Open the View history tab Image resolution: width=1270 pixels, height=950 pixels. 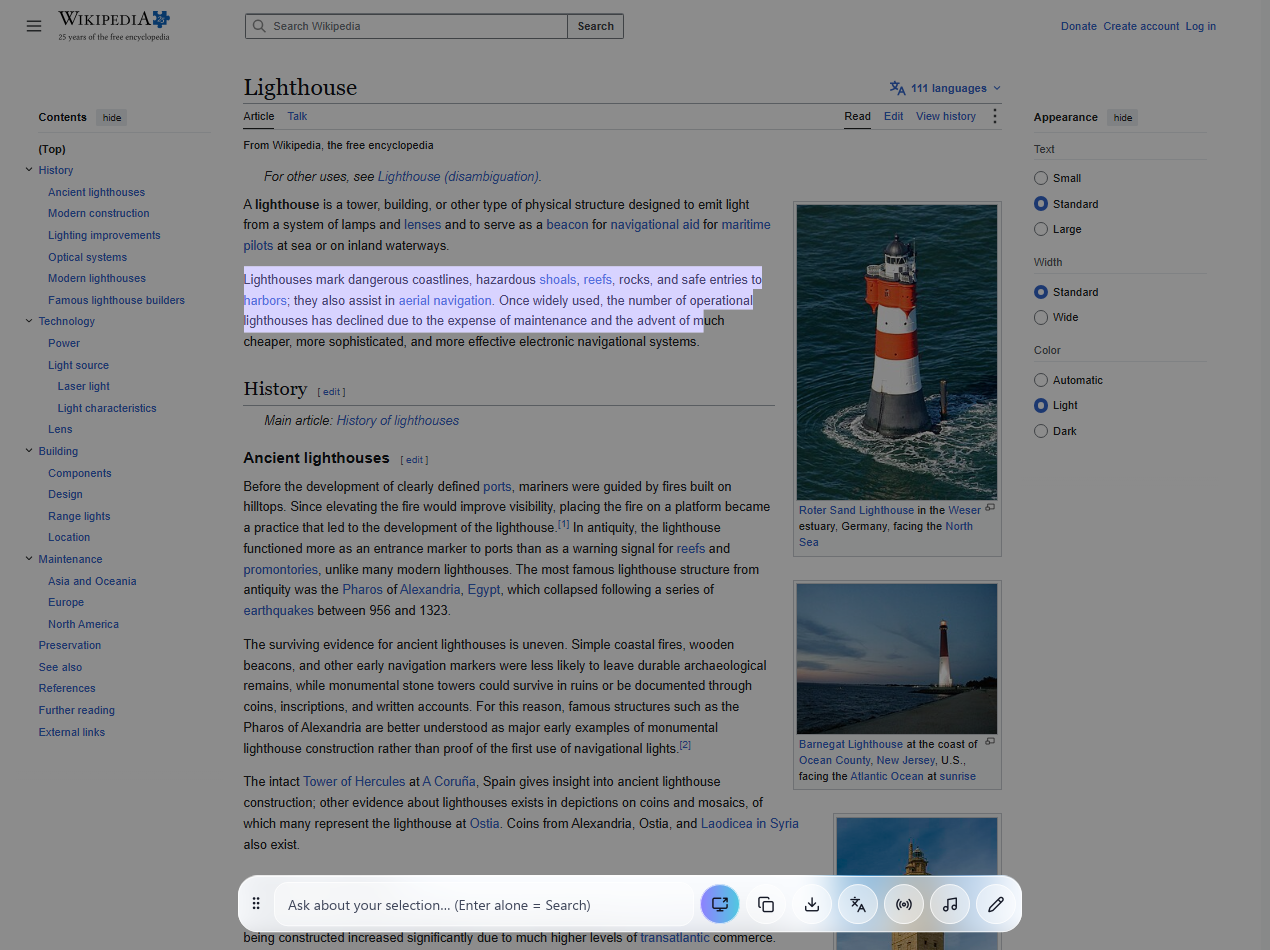coord(945,116)
